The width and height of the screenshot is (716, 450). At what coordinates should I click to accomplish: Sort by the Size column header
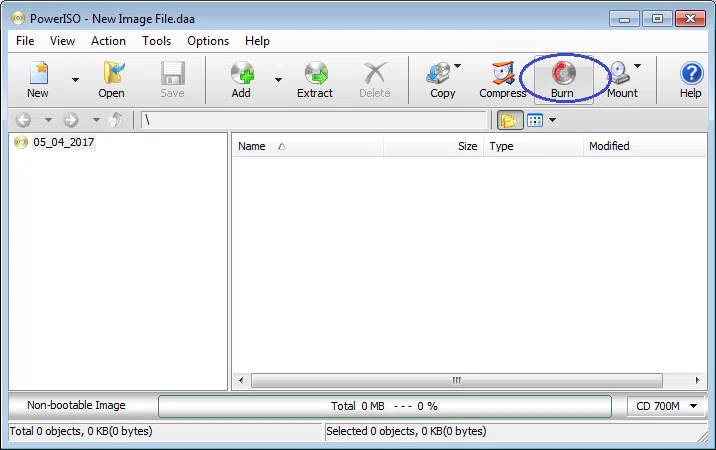pos(434,146)
